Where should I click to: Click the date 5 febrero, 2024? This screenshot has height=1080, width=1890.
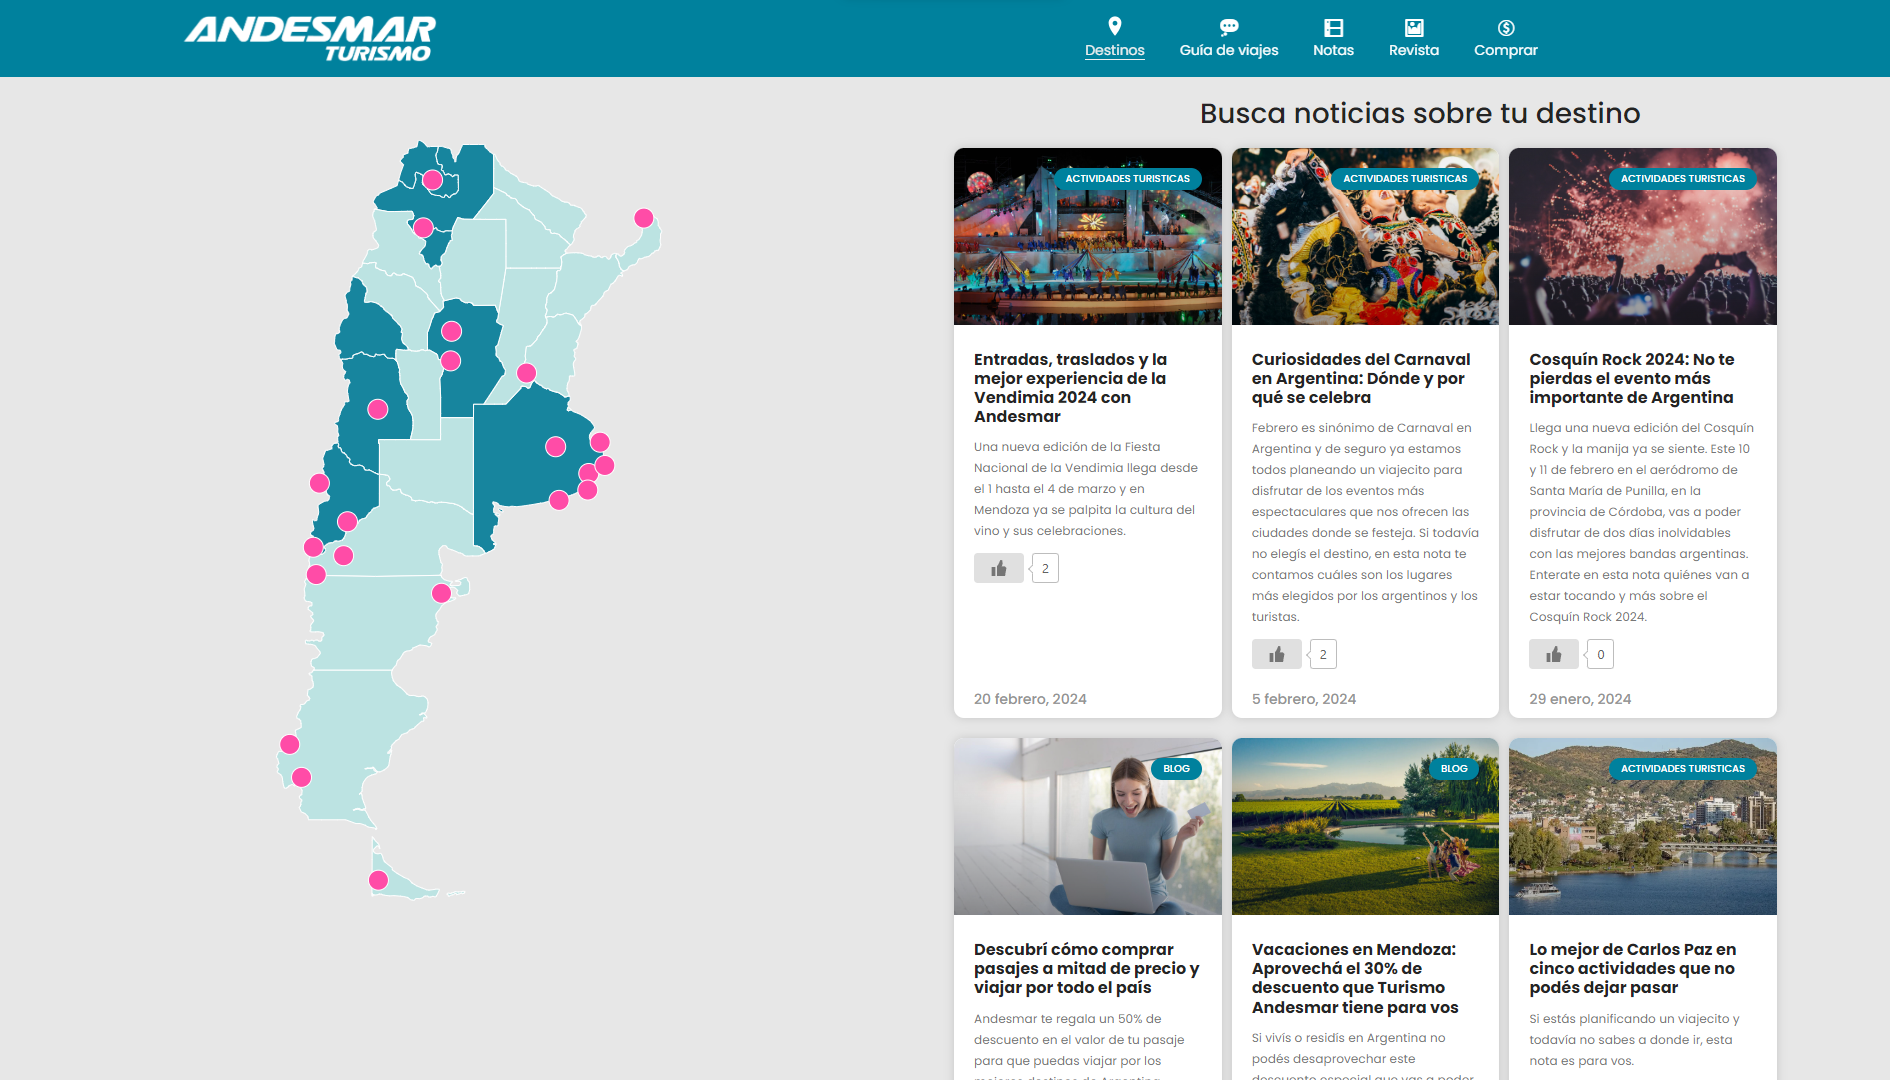coord(1304,699)
